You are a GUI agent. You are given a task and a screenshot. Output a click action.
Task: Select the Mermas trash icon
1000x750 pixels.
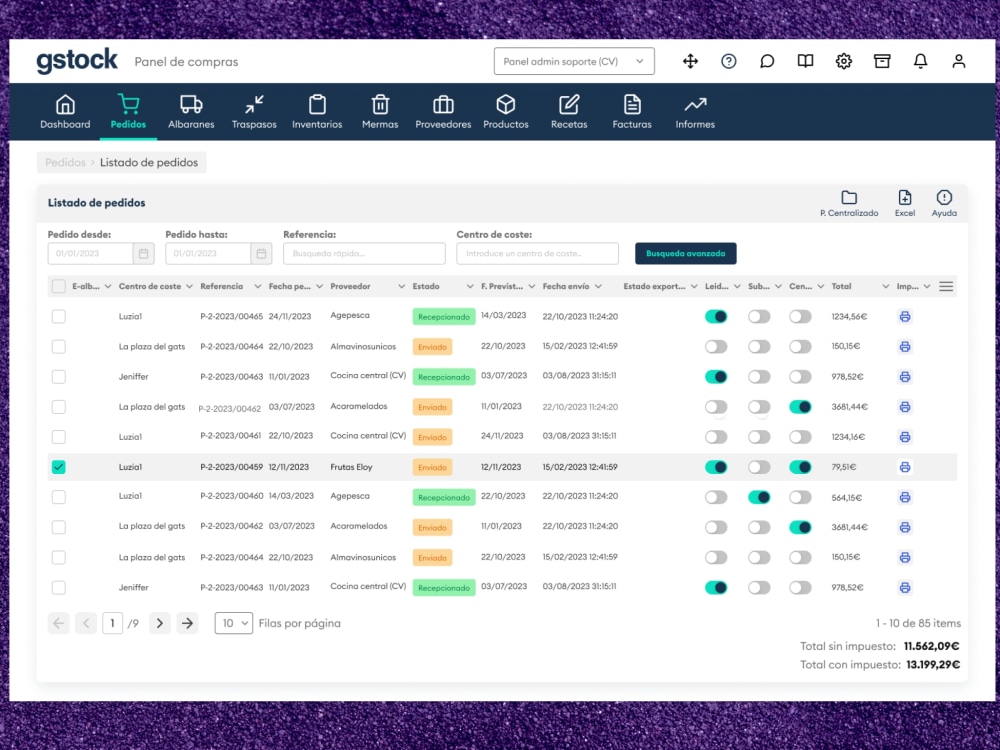tap(380, 104)
